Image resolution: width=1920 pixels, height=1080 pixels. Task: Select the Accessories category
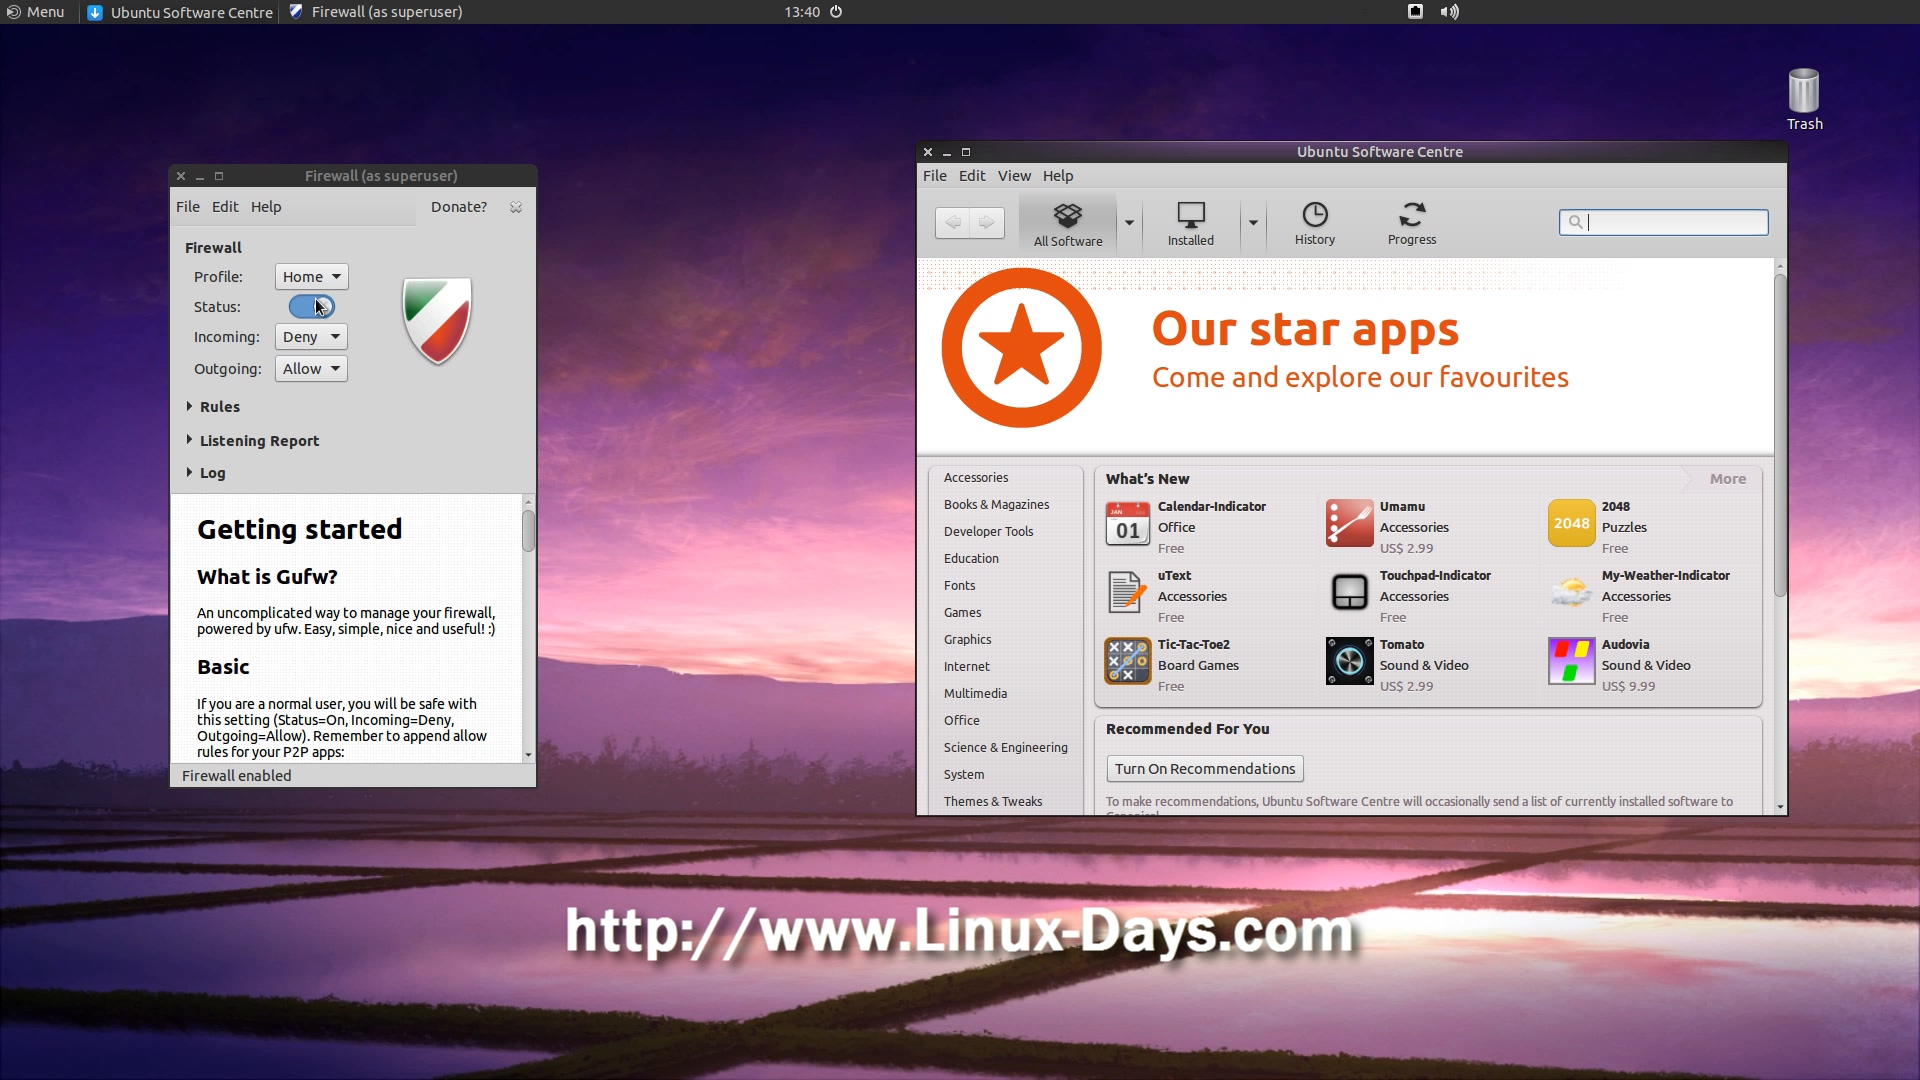[976, 478]
